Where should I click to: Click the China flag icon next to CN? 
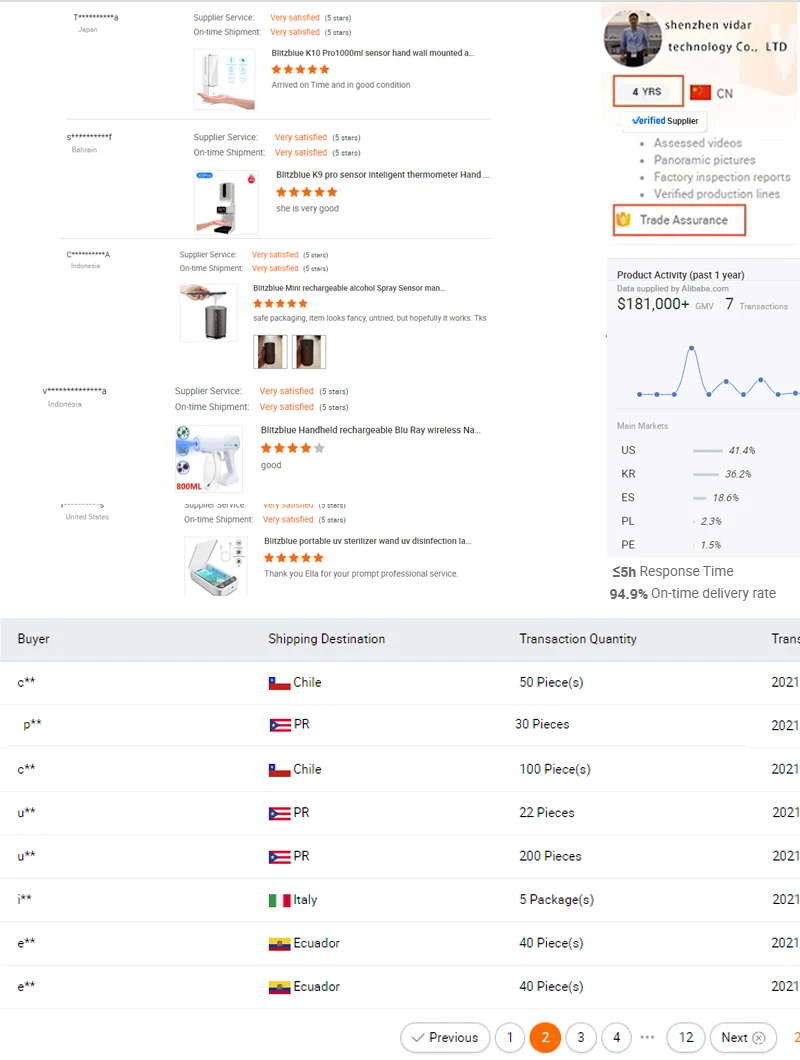[x=700, y=93]
